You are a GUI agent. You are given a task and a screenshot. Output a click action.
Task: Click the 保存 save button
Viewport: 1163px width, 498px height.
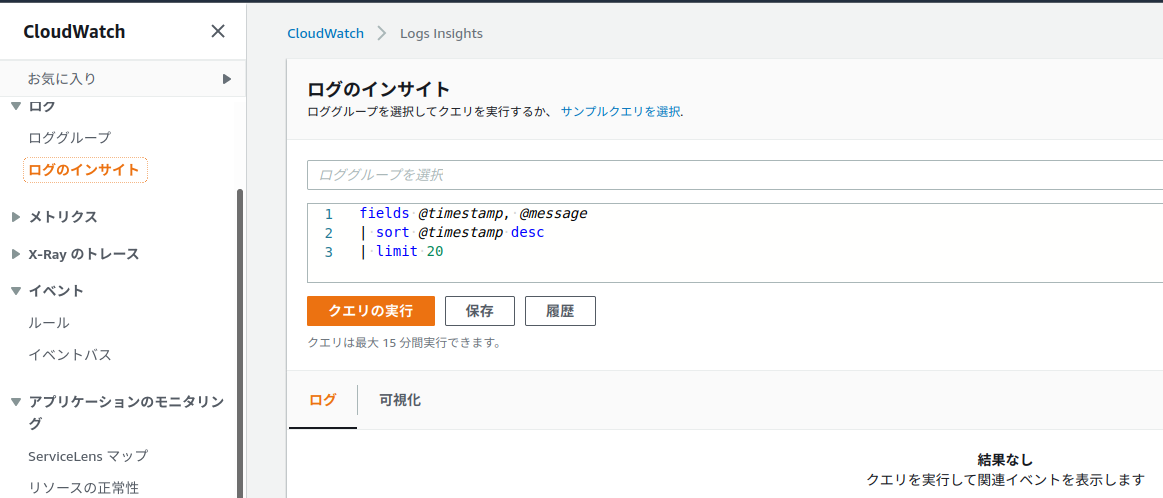tap(480, 311)
